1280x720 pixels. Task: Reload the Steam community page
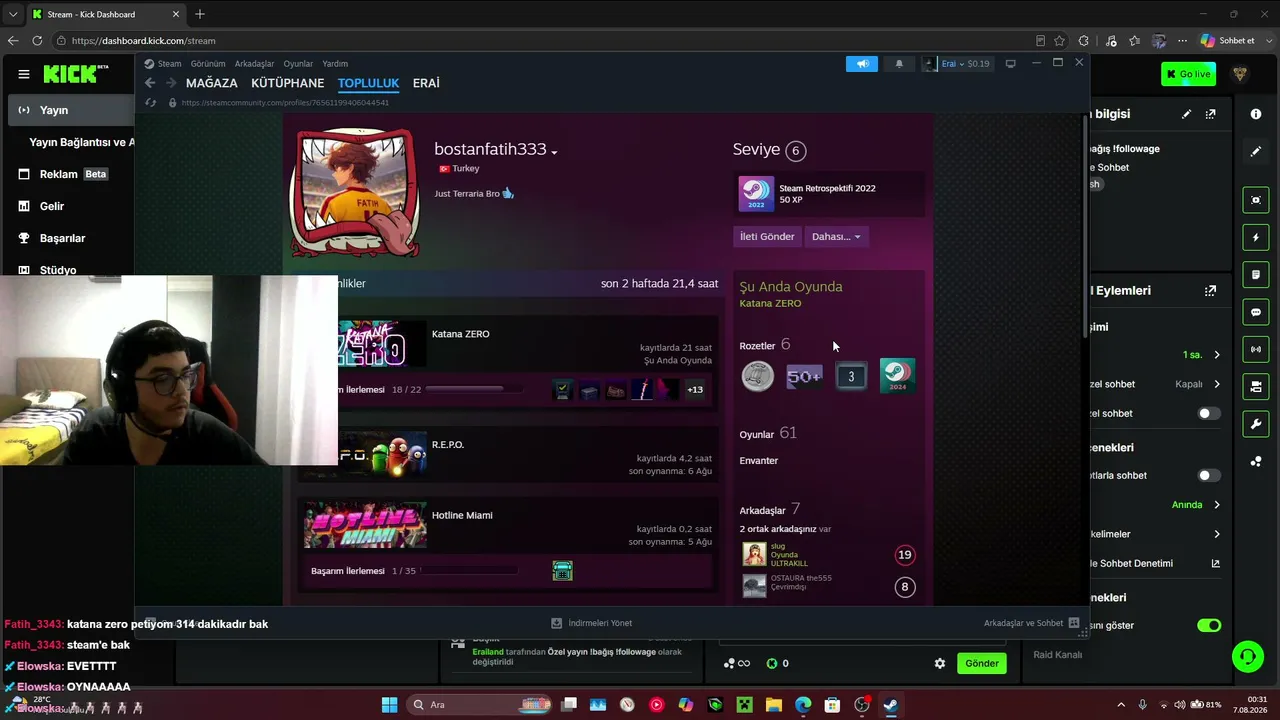coord(151,102)
